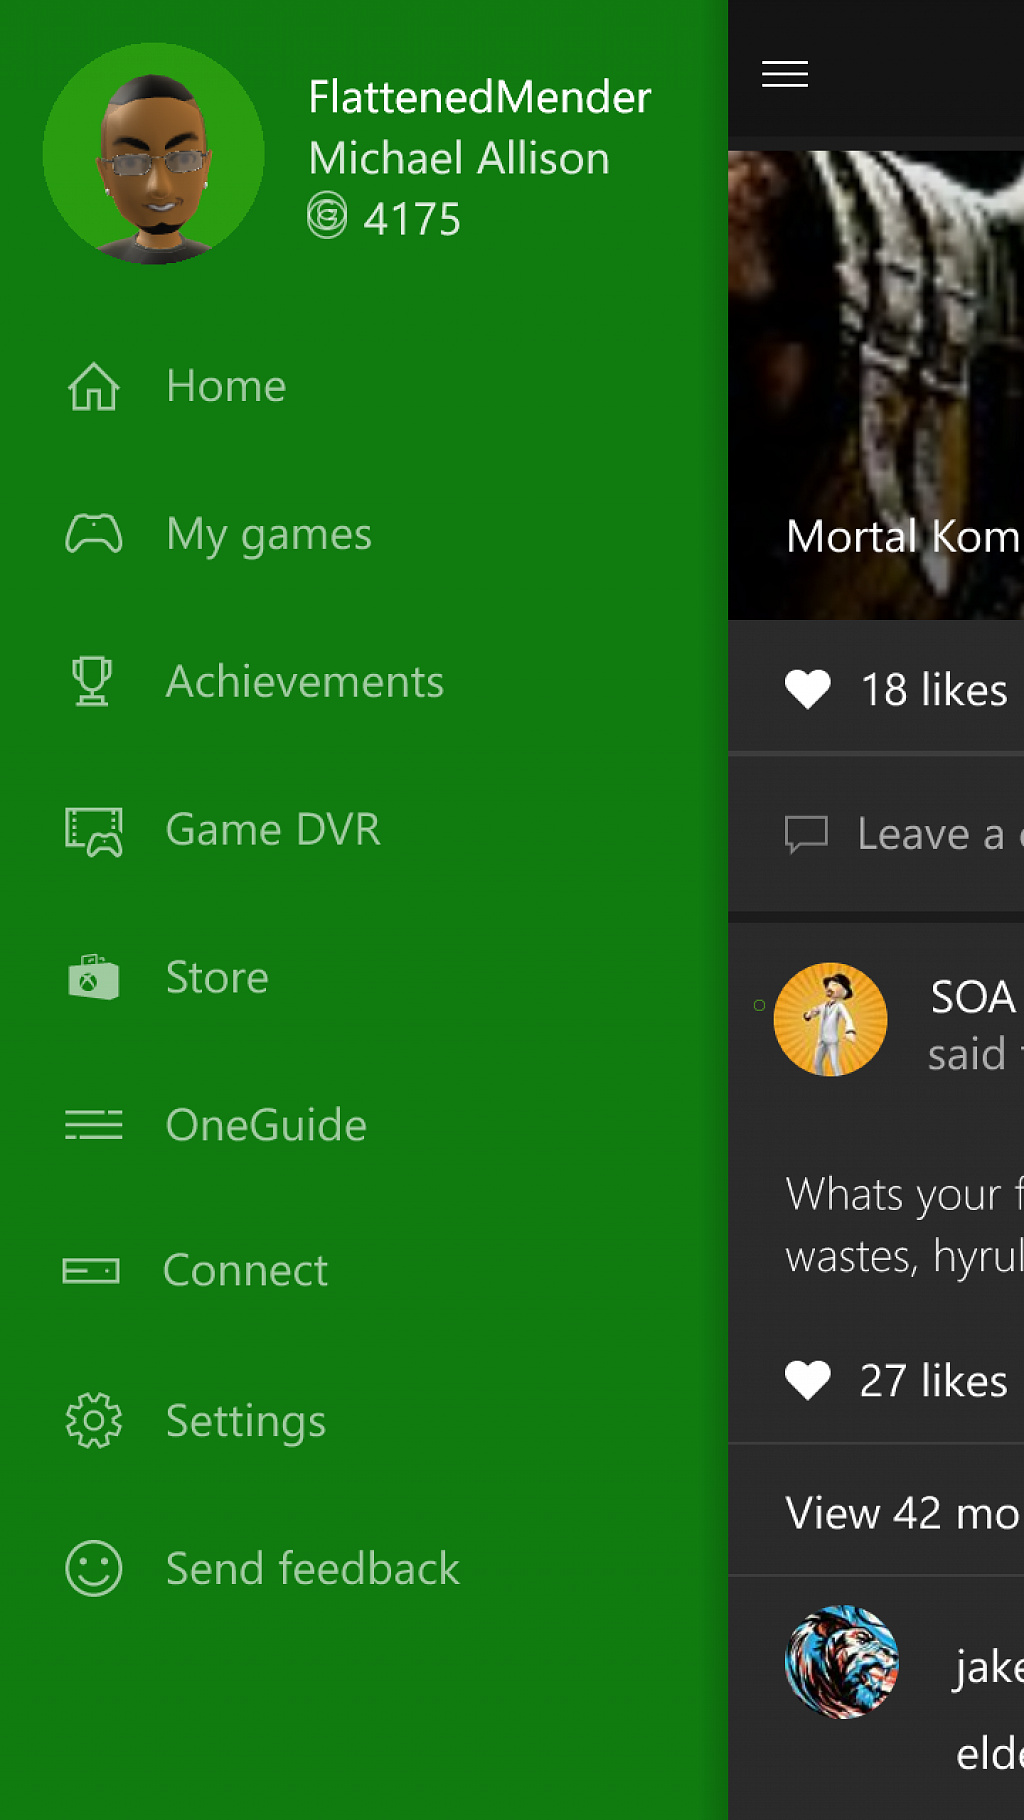This screenshot has width=1024, height=1820.
Task: Tap the Achievements trophy icon
Action: click(92, 681)
